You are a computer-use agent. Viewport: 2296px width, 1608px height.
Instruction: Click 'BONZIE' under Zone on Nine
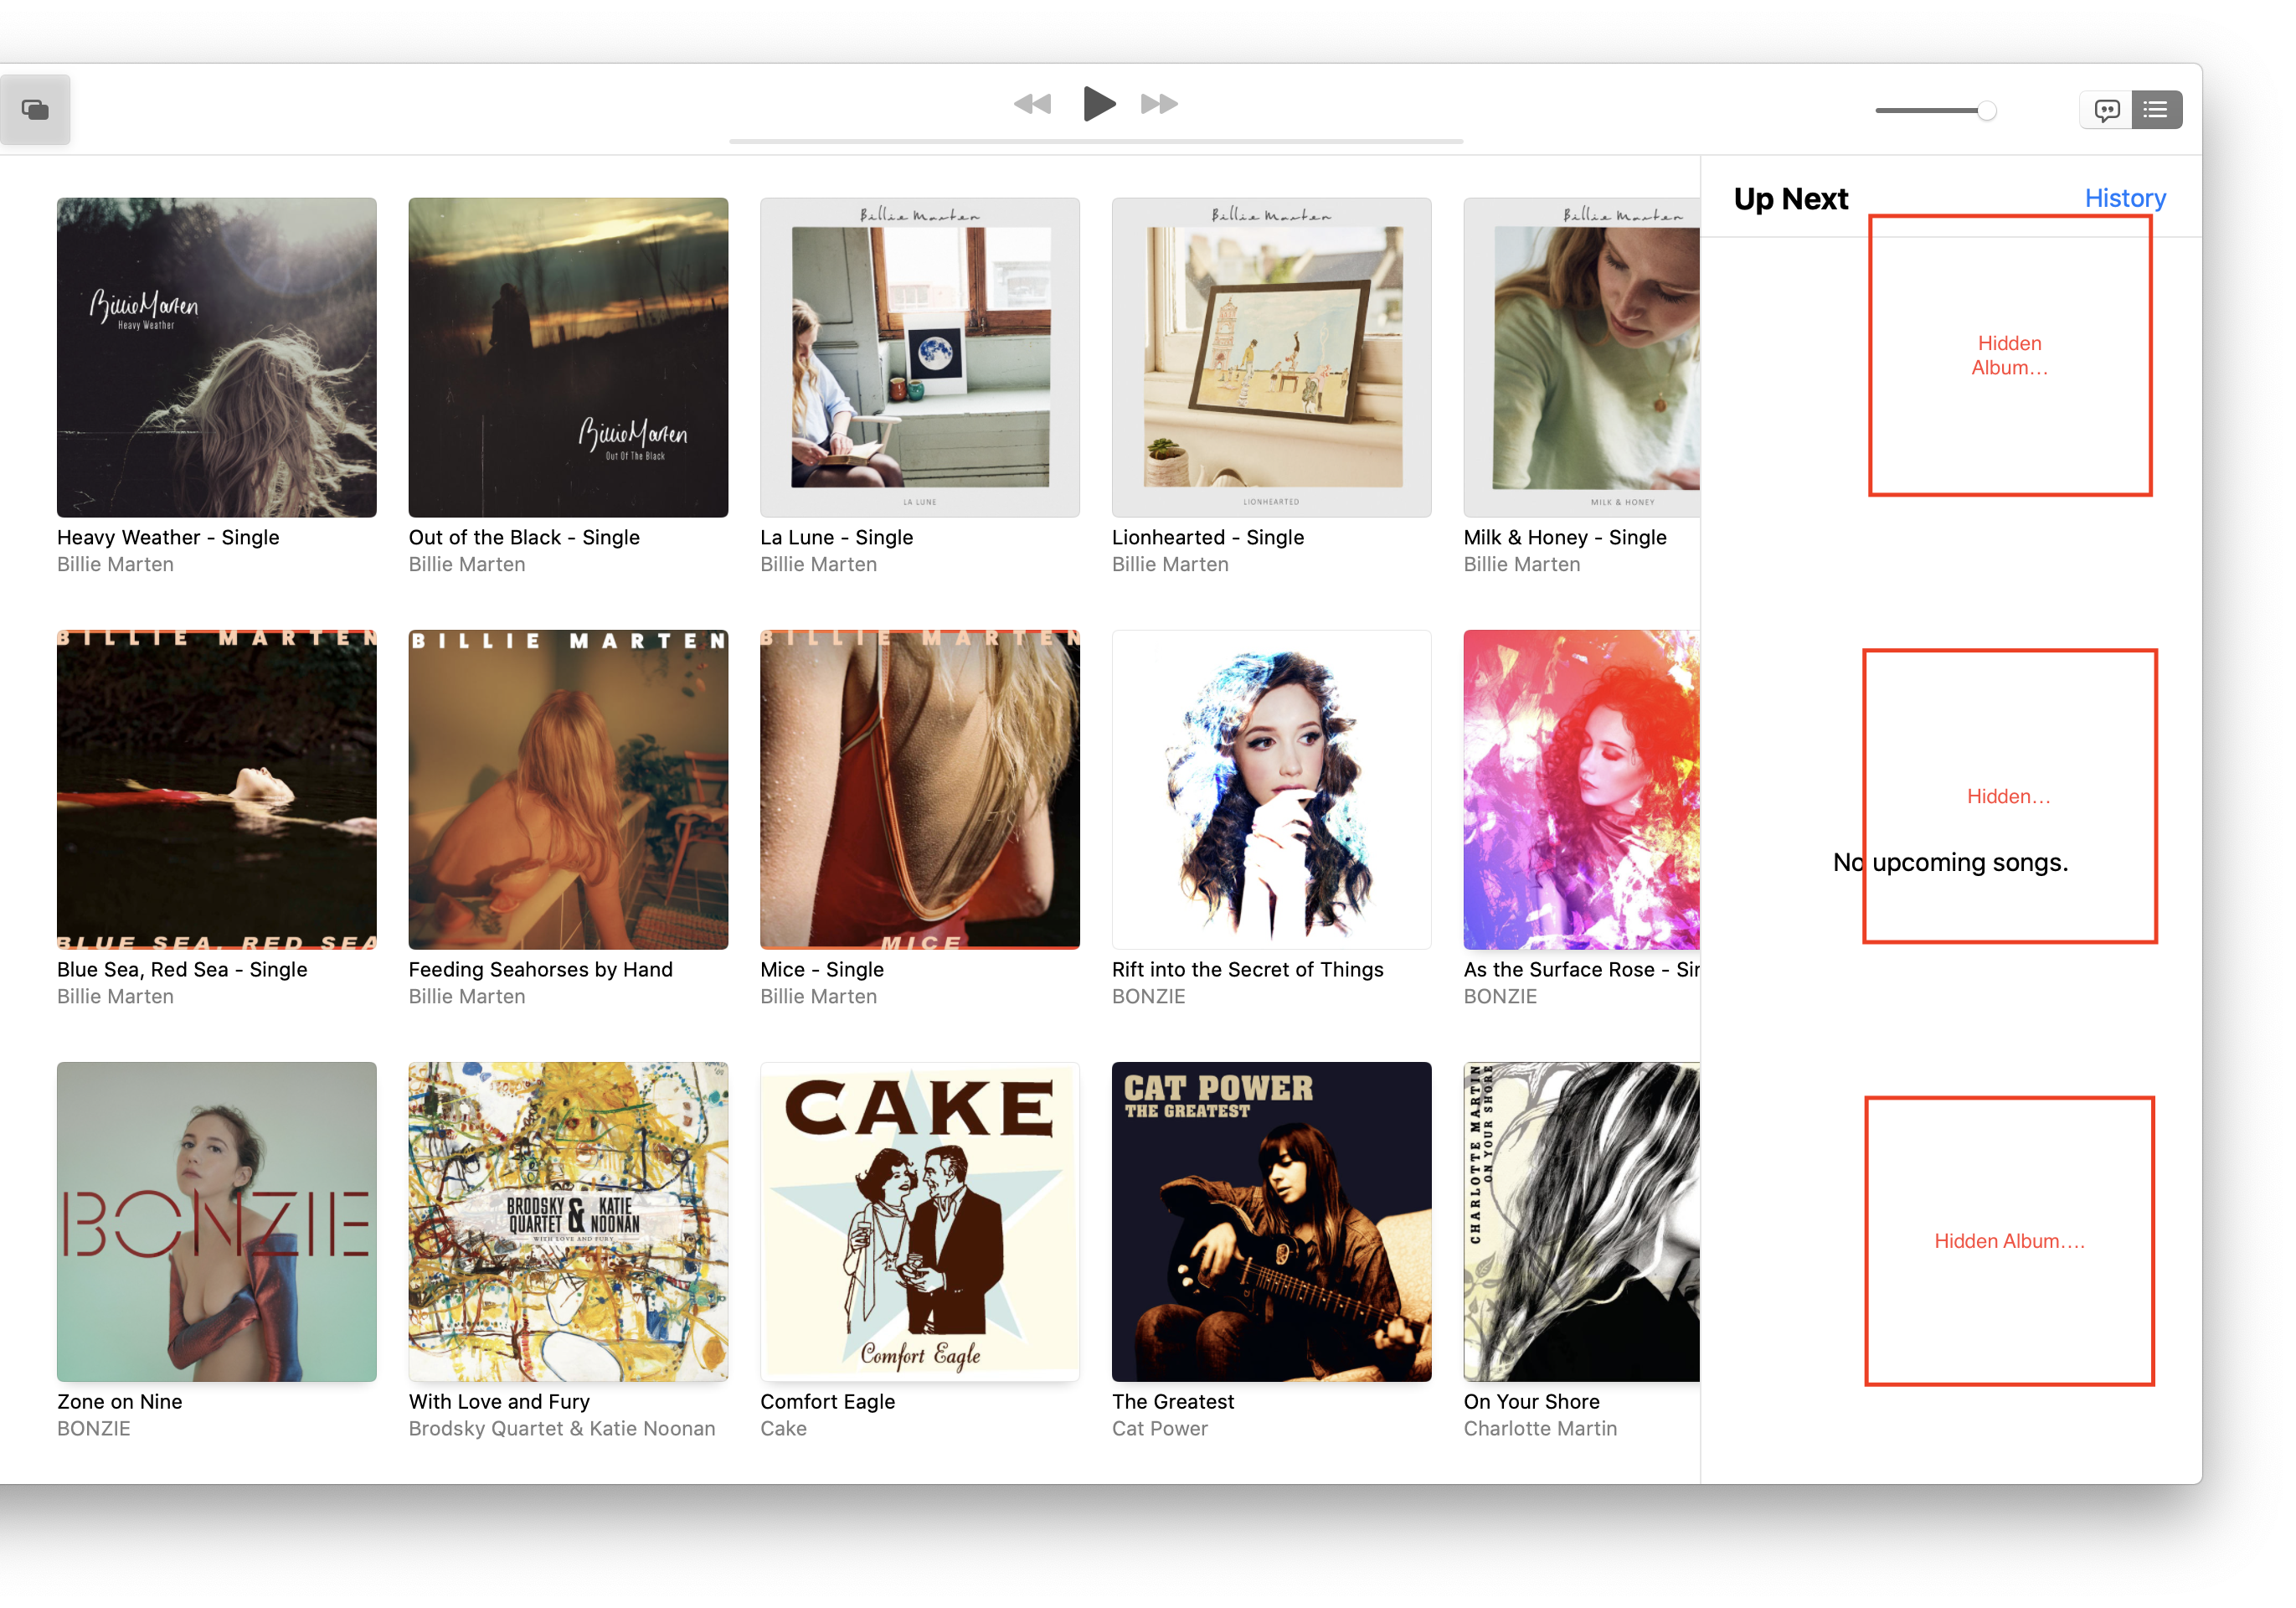coord(94,1428)
